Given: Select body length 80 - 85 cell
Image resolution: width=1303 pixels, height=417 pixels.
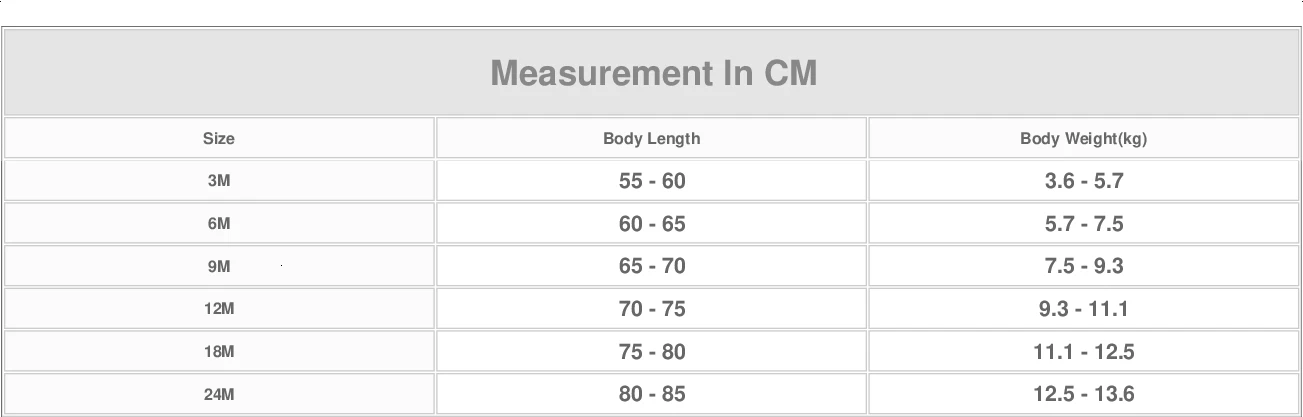Looking at the screenshot, I should click(652, 394).
